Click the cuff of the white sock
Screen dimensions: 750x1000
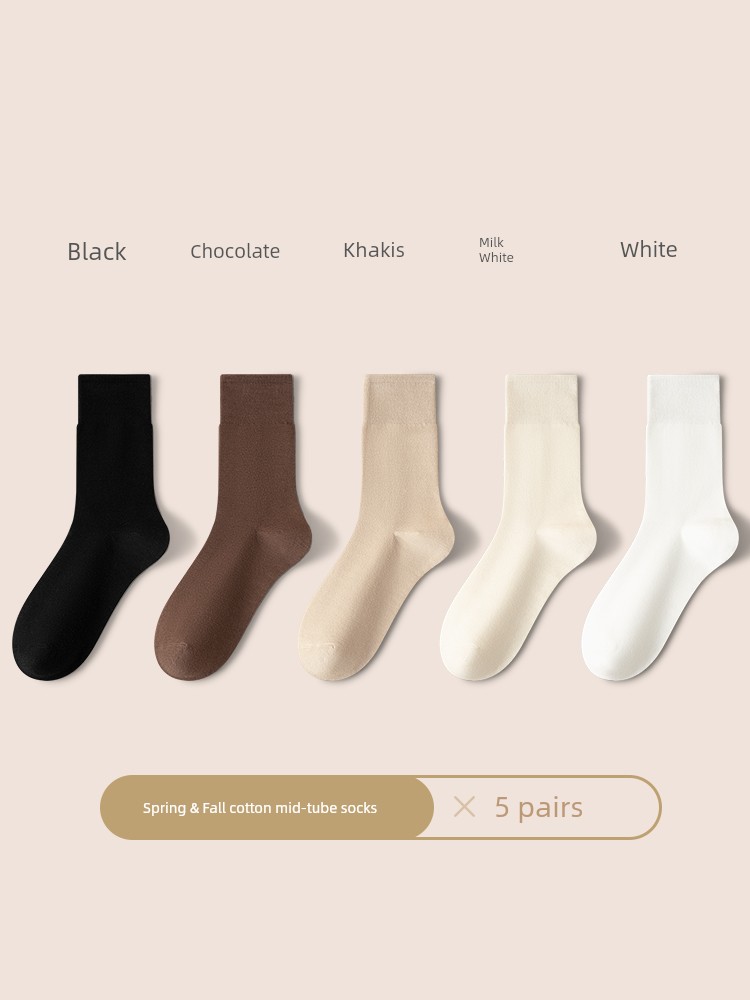[684, 399]
